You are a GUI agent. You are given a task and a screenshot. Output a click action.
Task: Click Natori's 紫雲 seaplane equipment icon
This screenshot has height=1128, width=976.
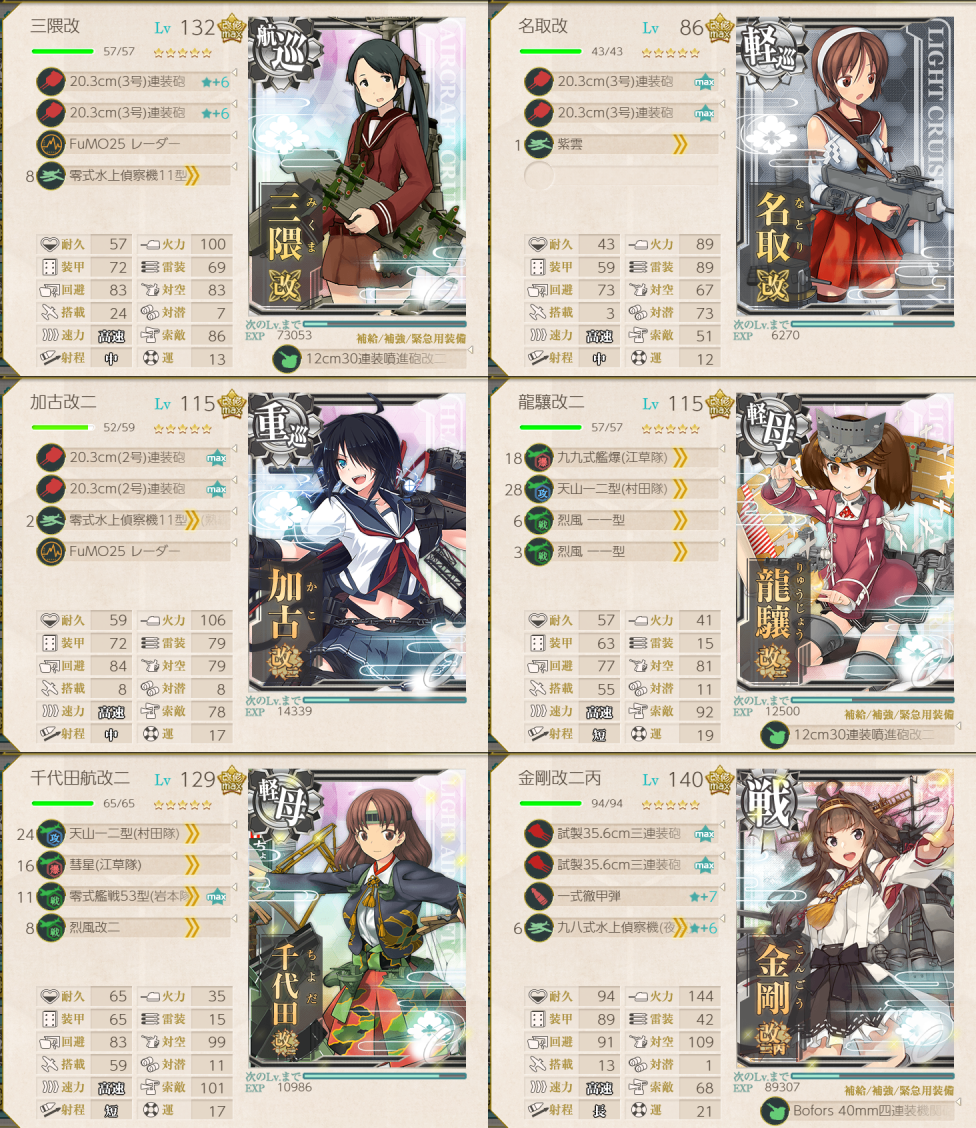coord(539,144)
